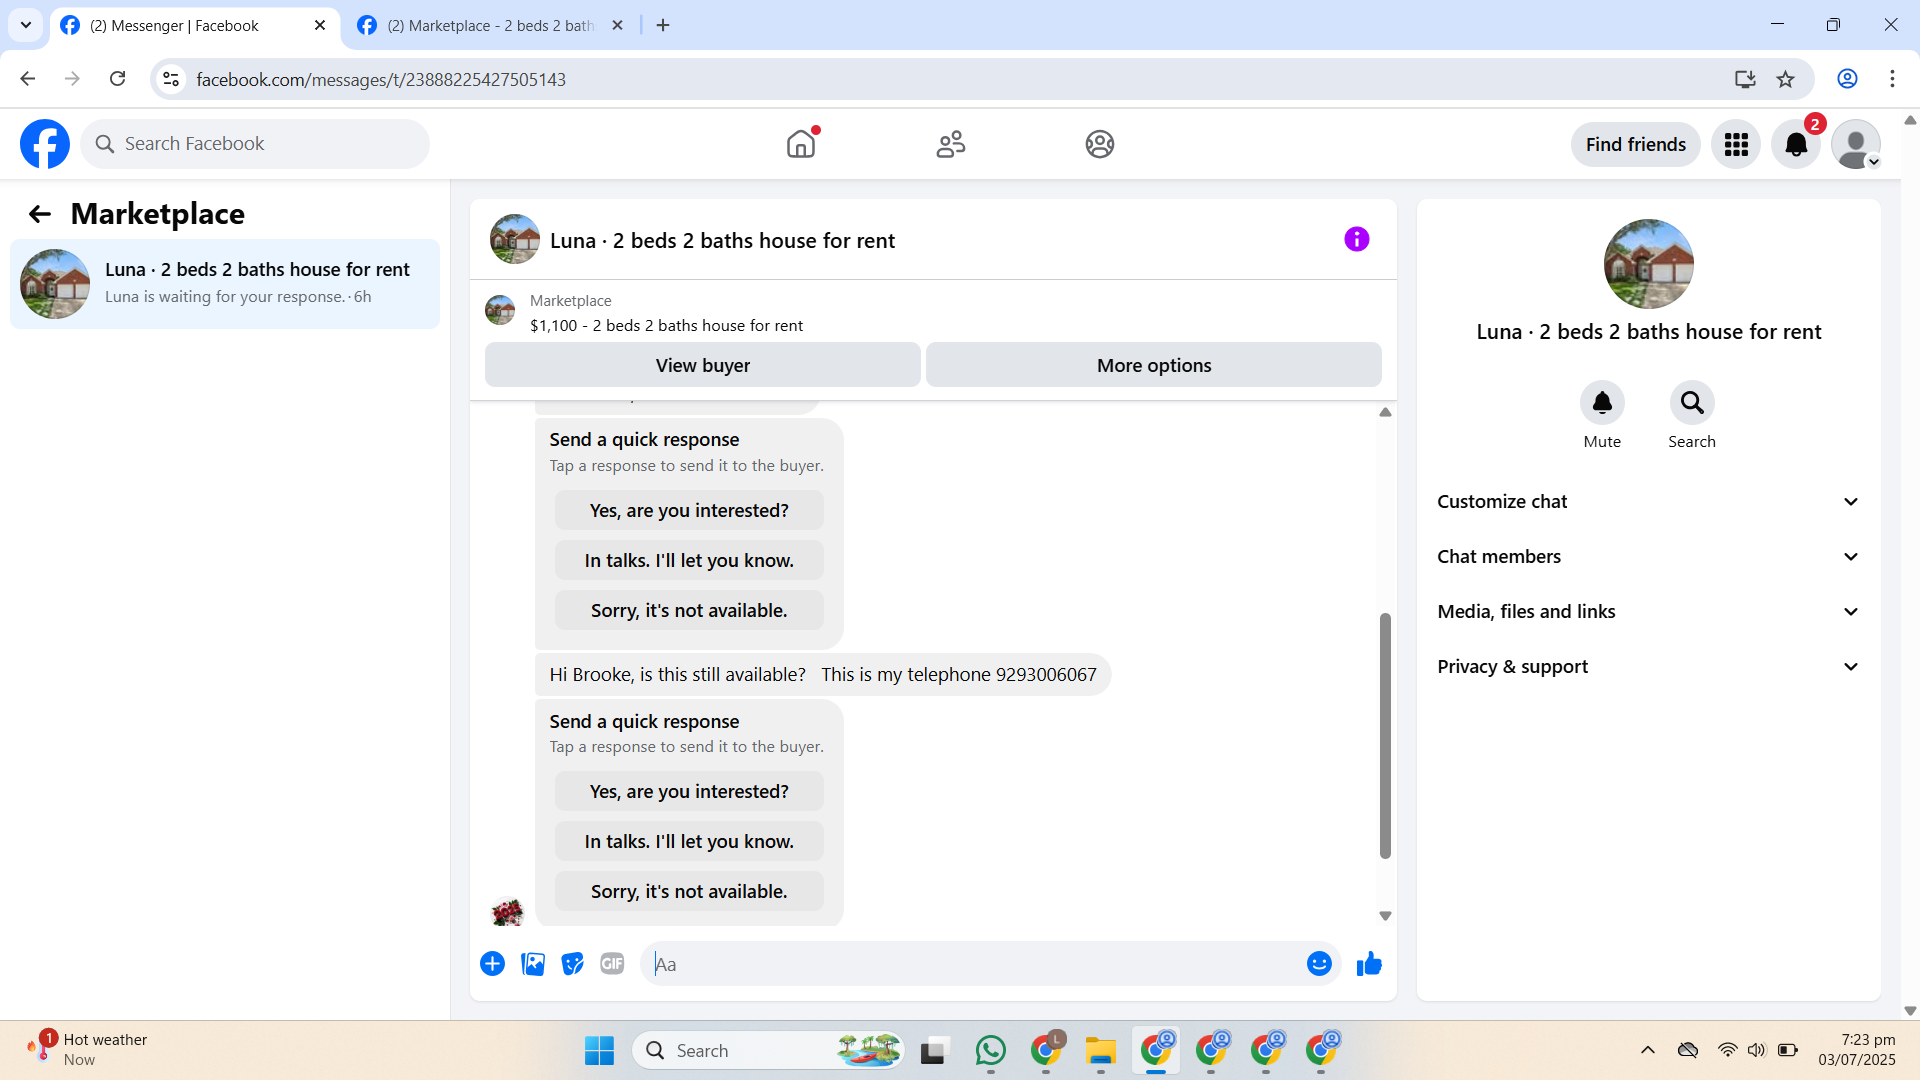Viewport: 1920px width, 1080px height.
Task: Click the More options button
Action: pyautogui.click(x=1153, y=366)
